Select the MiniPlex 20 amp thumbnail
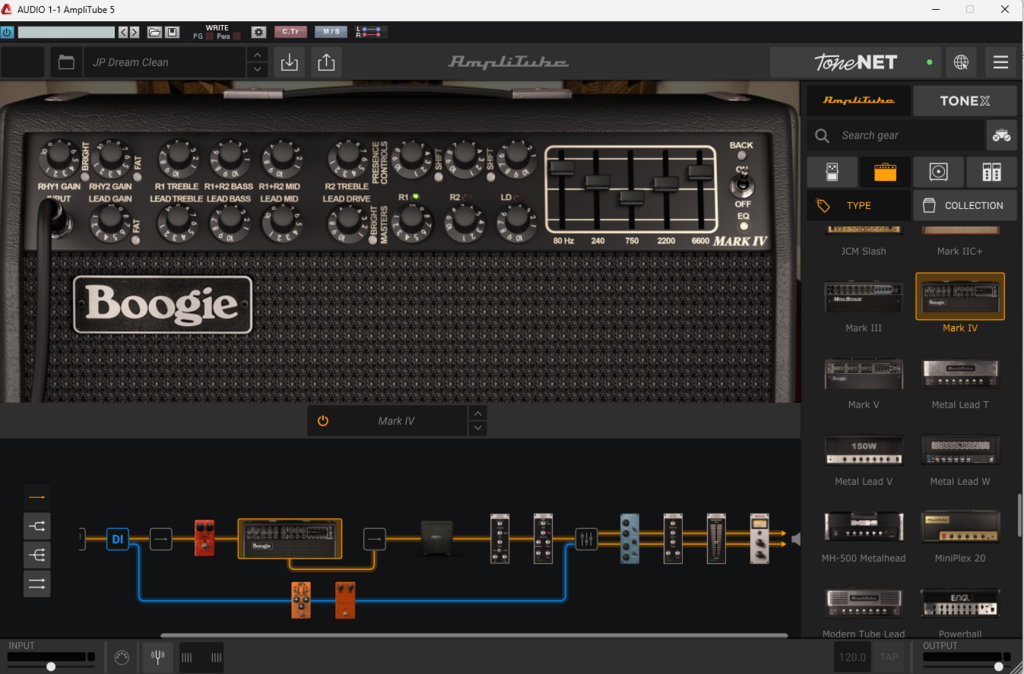Image resolution: width=1024 pixels, height=674 pixels. (960, 528)
